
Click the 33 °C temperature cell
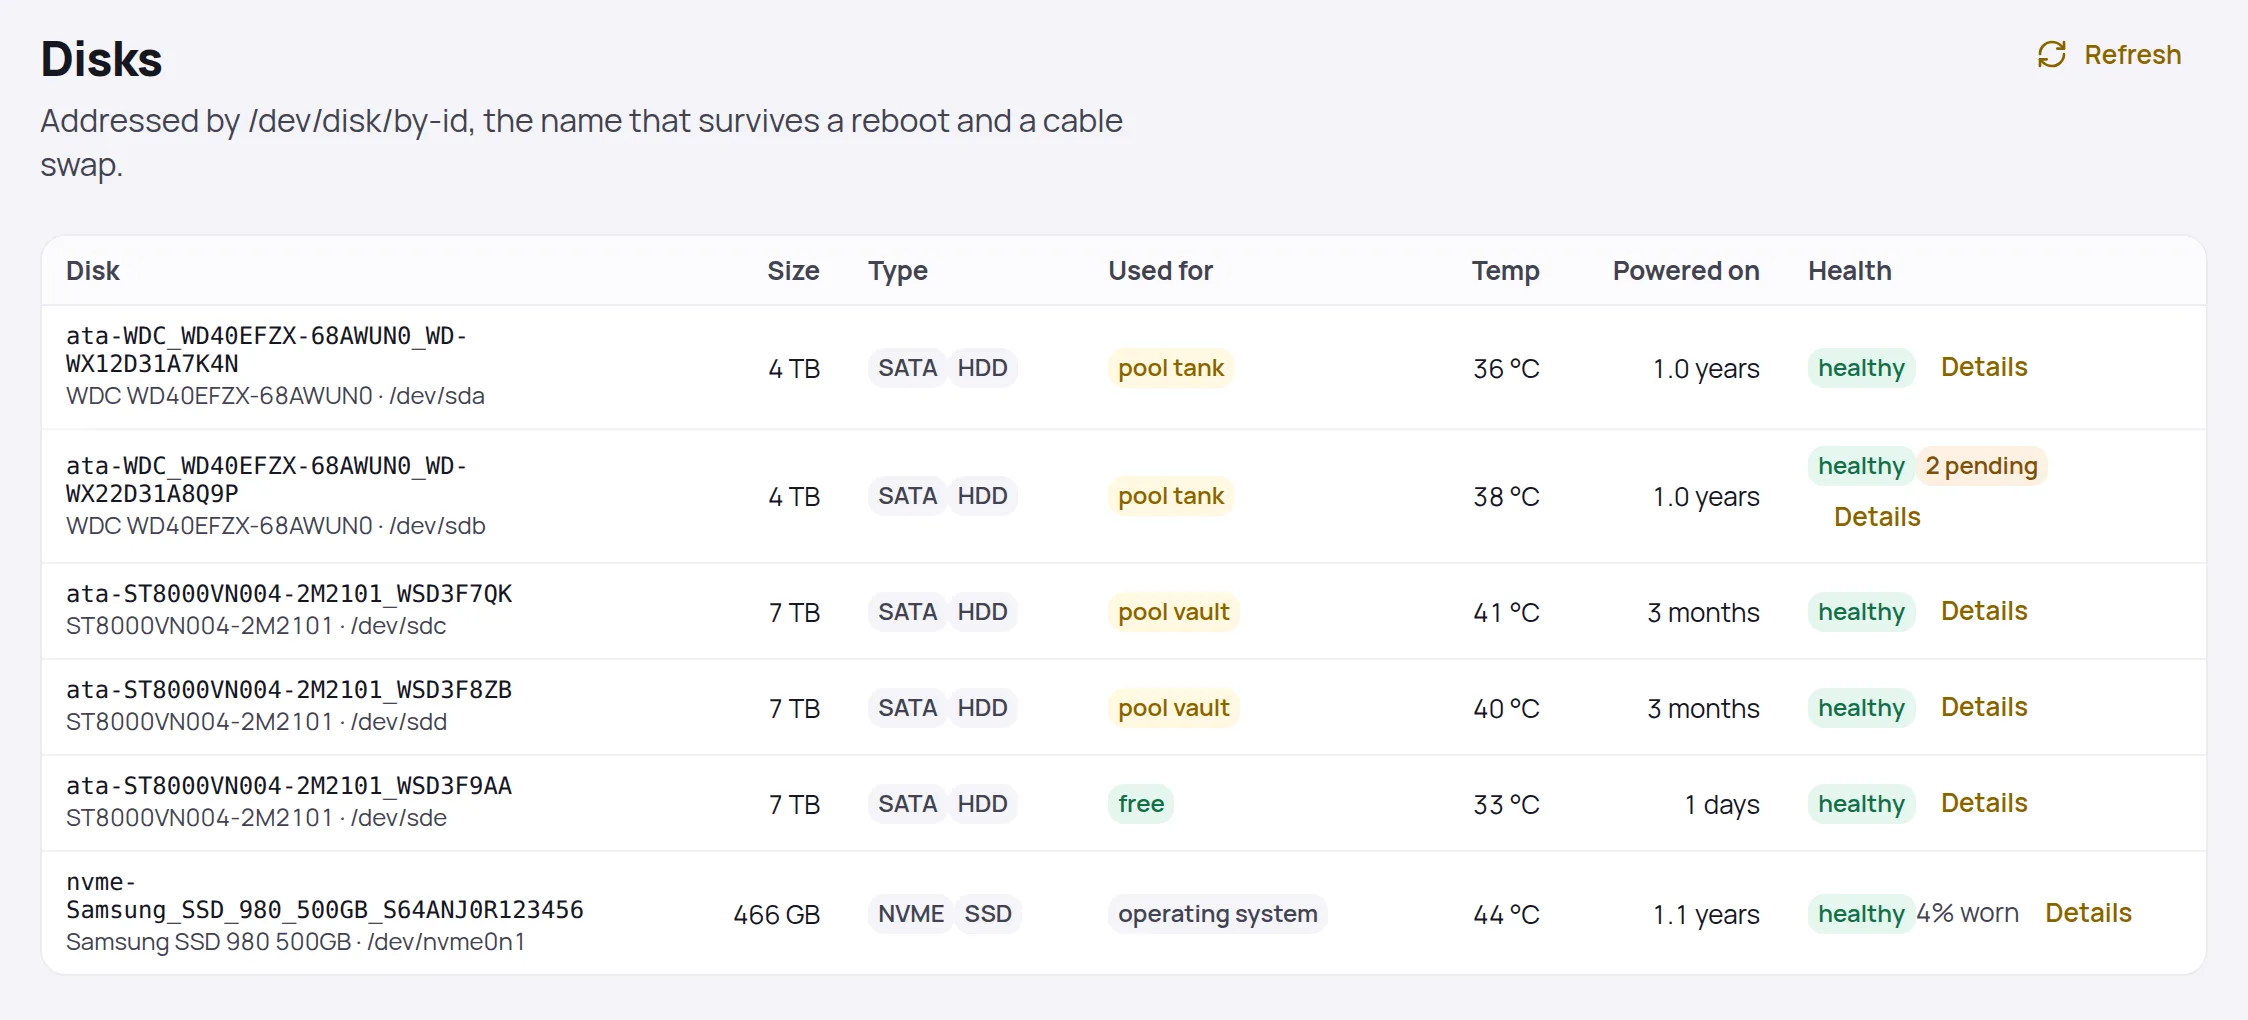tap(1506, 805)
